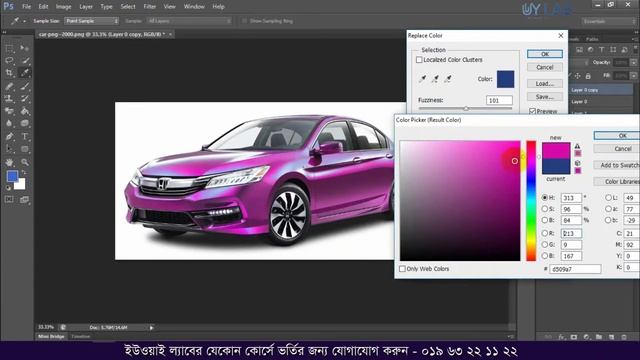The height and width of the screenshot is (360, 640).
Task: Open the Image menu
Action: 63,7
